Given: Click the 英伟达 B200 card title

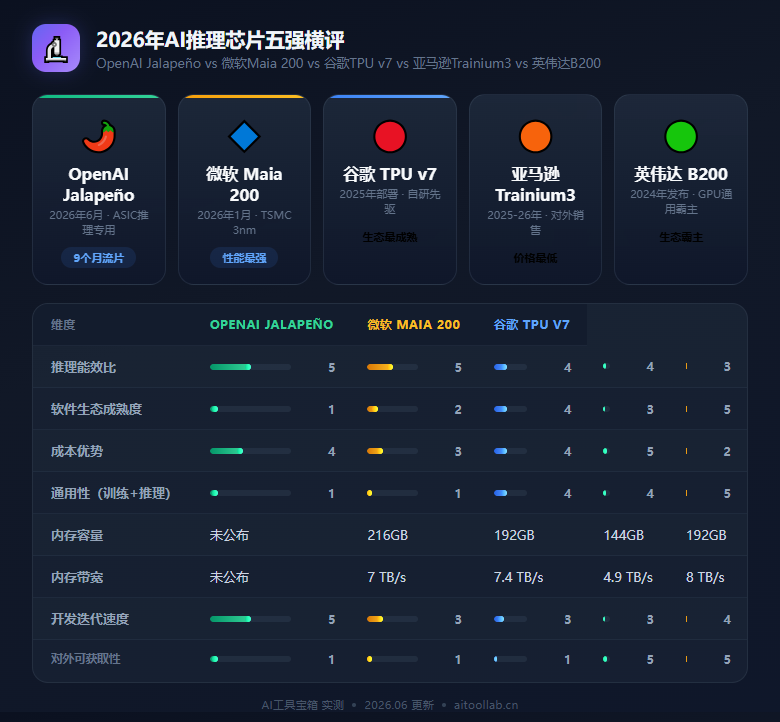Looking at the screenshot, I should 681,174.
